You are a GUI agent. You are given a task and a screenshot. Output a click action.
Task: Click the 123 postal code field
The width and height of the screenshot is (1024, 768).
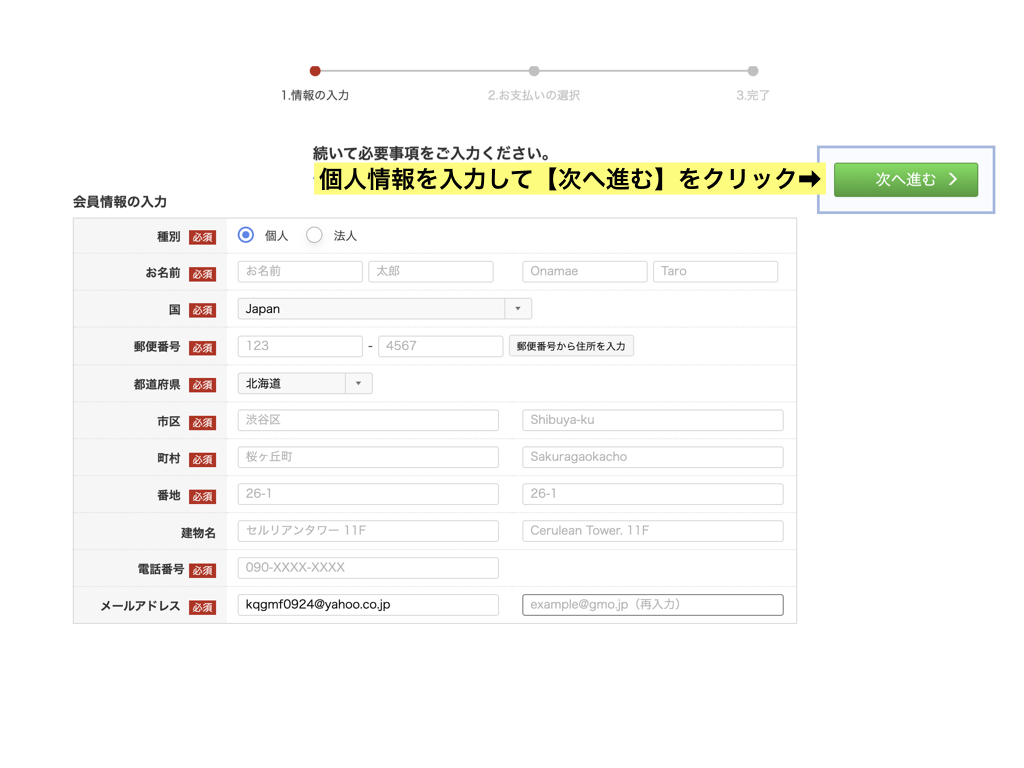(300, 346)
